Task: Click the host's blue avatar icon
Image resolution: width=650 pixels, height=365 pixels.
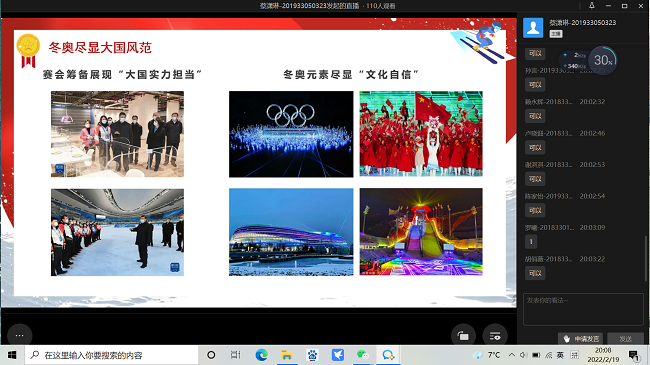Action: click(533, 28)
